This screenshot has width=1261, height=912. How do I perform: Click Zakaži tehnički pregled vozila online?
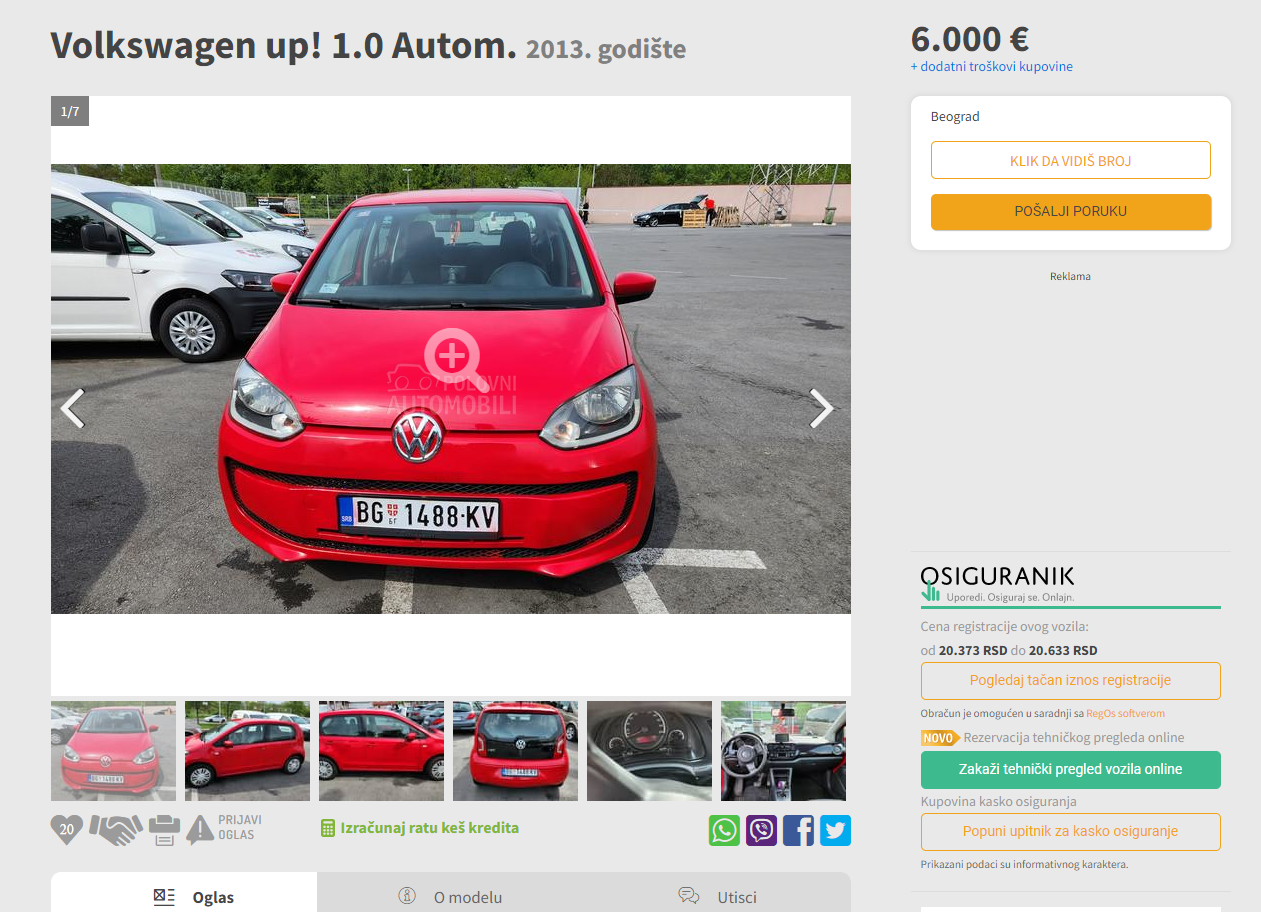pos(1070,770)
